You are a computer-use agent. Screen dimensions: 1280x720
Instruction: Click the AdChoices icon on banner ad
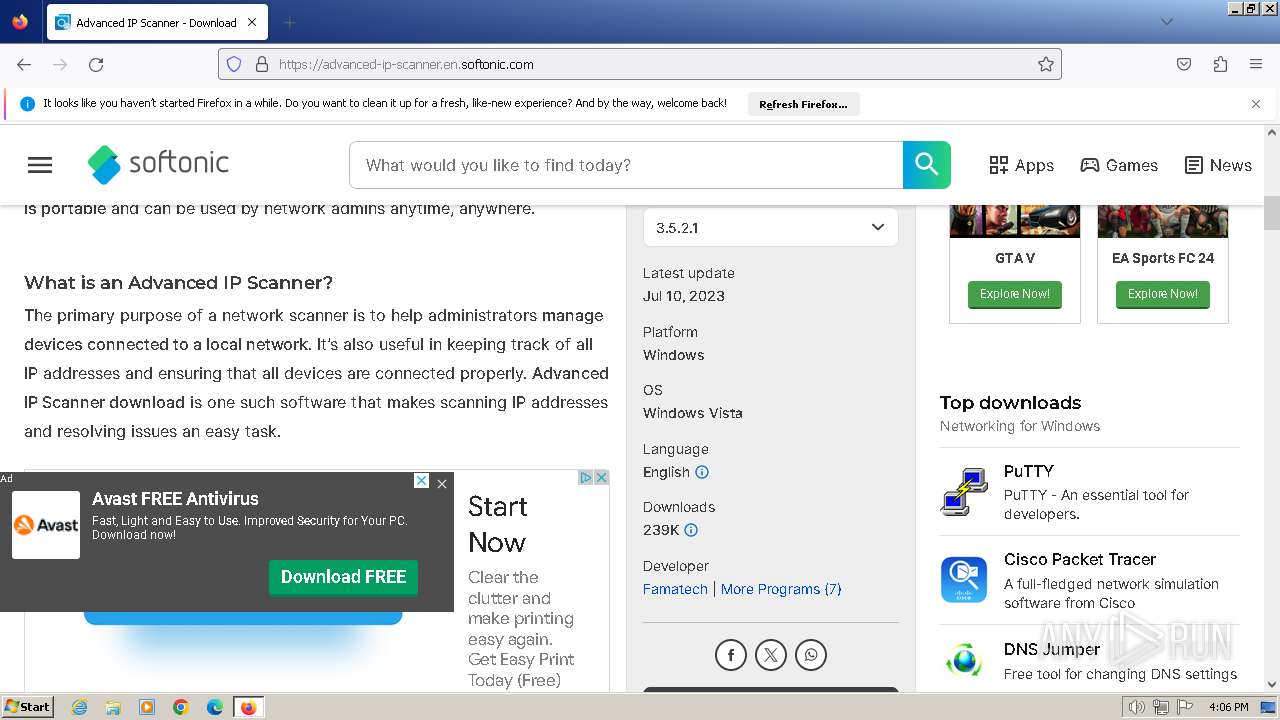pyautogui.click(x=587, y=477)
